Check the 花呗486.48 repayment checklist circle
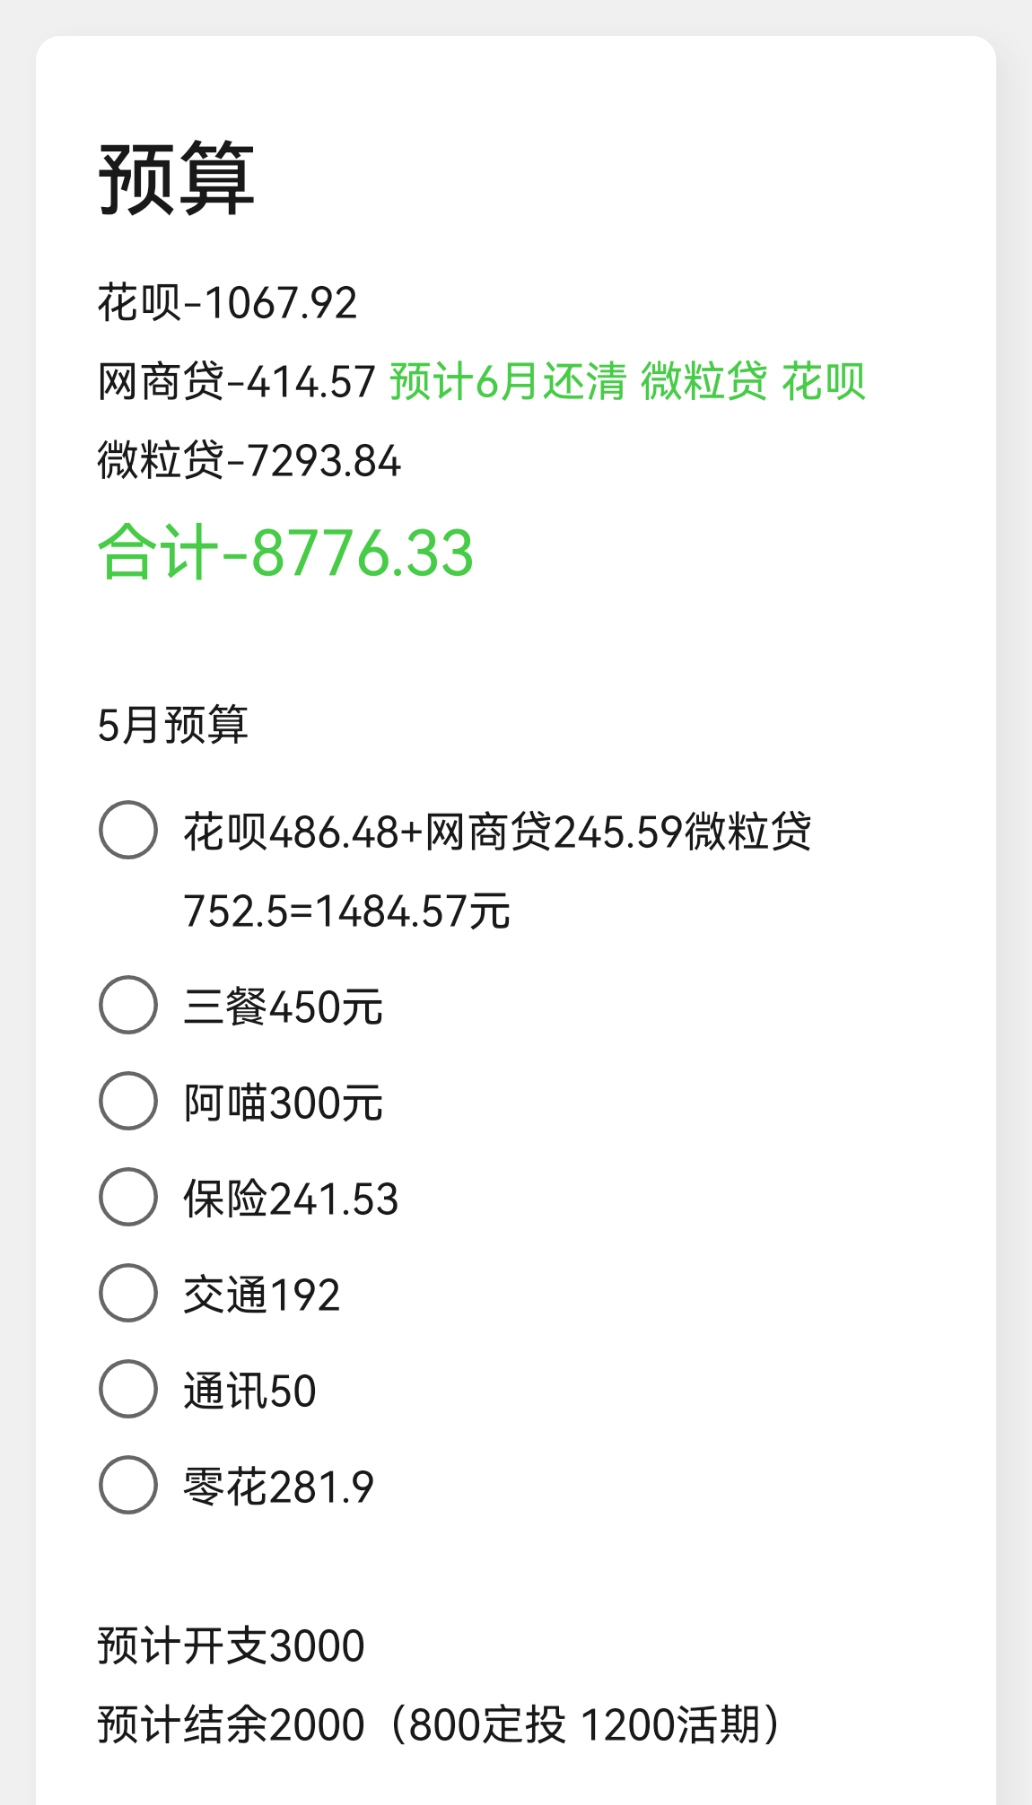 point(128,829)
